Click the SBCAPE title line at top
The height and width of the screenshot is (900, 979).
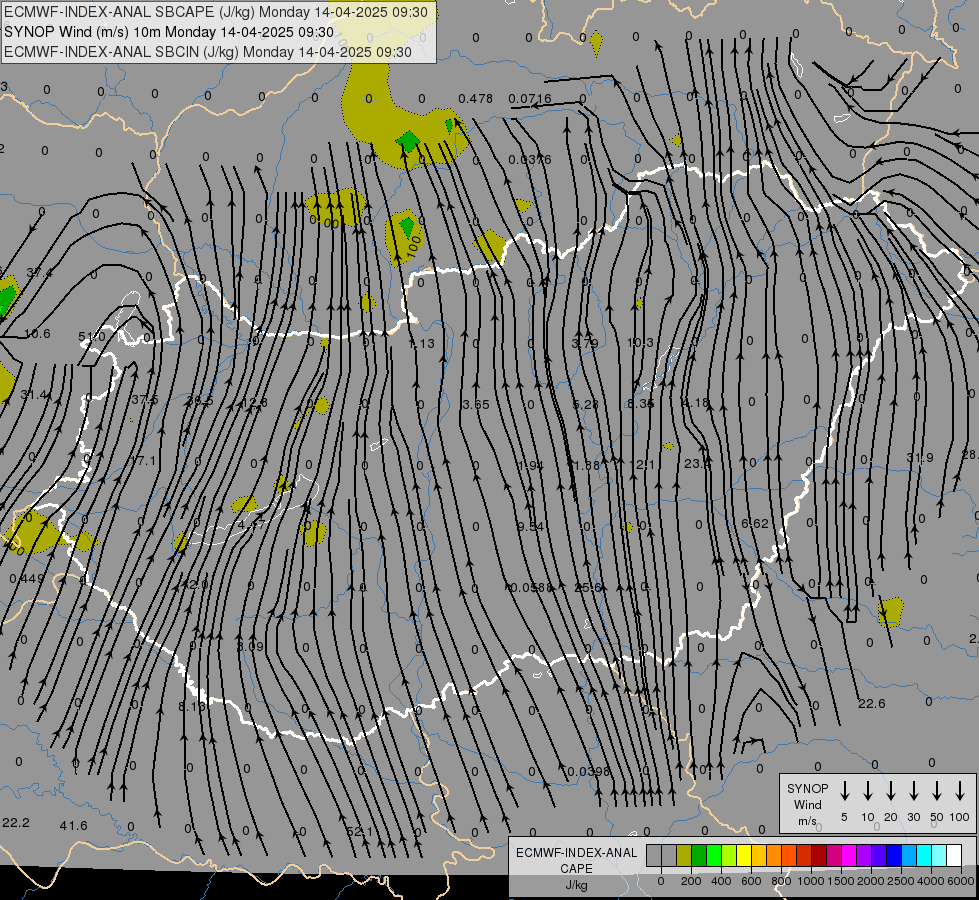(x=216, y=12)
